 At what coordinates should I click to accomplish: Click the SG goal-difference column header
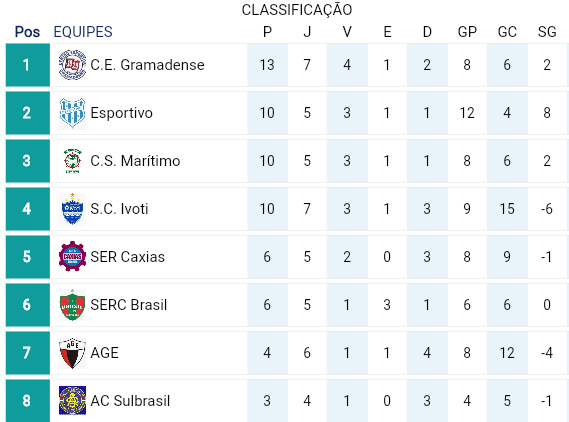(547, 32)
